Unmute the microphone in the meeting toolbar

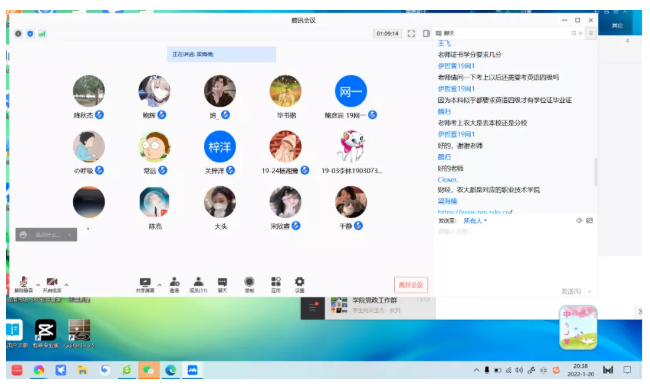click(x=24, y=284)
